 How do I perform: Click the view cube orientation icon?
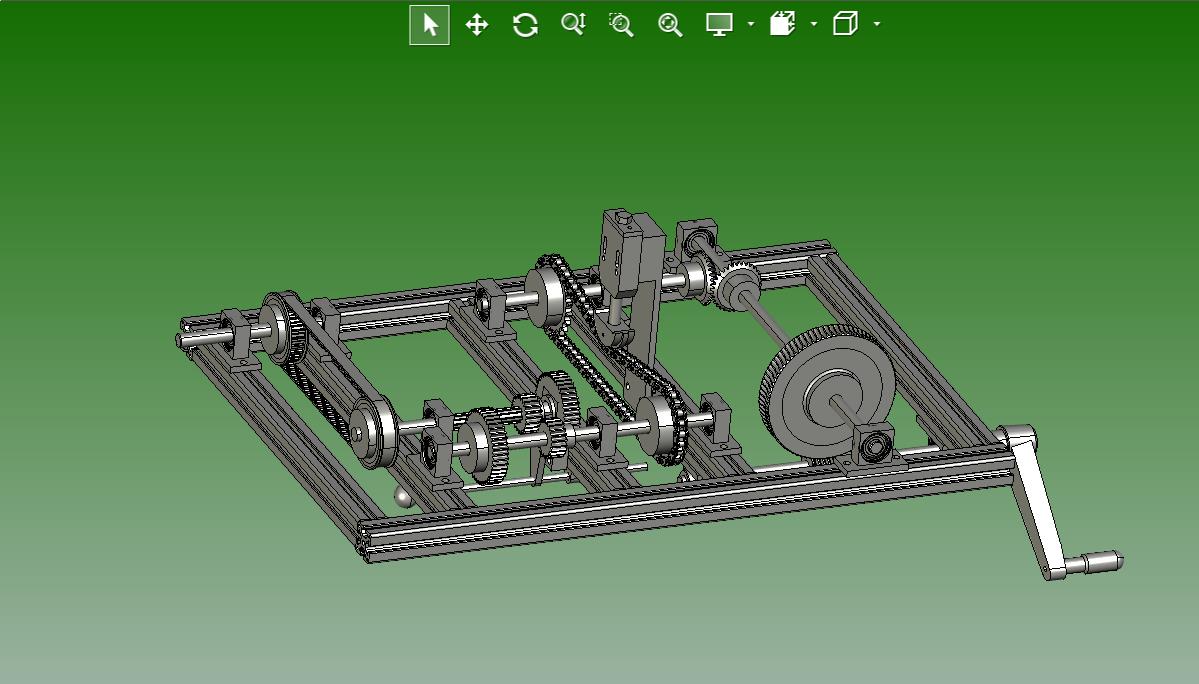tap(845, 24)
